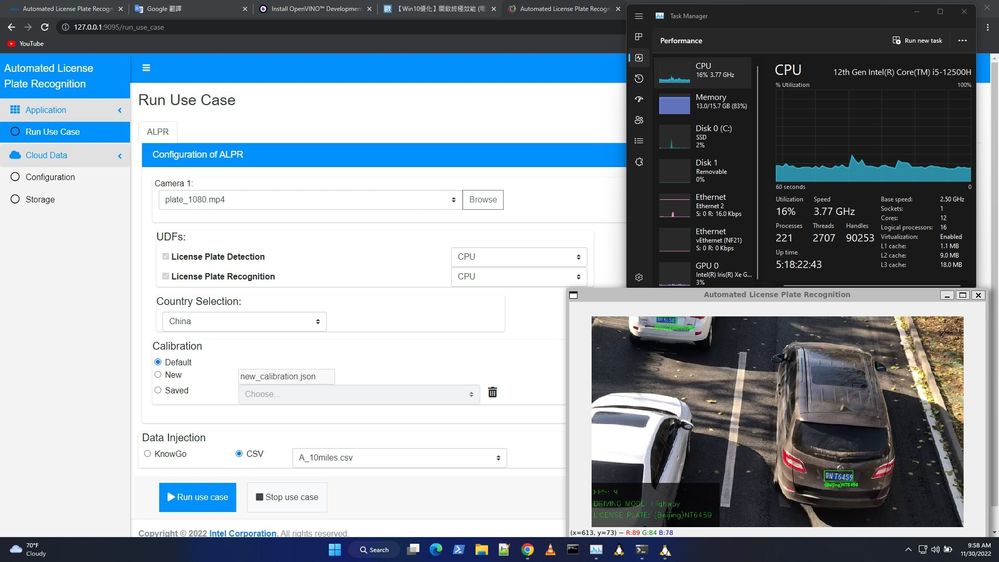This screenshot has width=999, height=562.
Task: Click the trash icon to delete saved calibration
Action: click(492, 393)
